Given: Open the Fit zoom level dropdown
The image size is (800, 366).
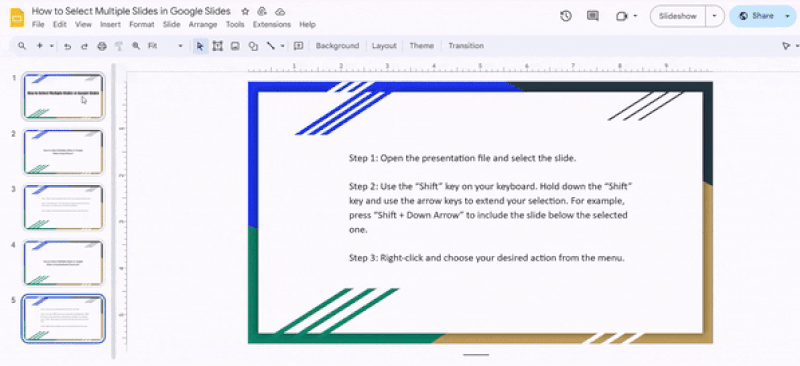Looking at the screenshot, I should [165, 46].
